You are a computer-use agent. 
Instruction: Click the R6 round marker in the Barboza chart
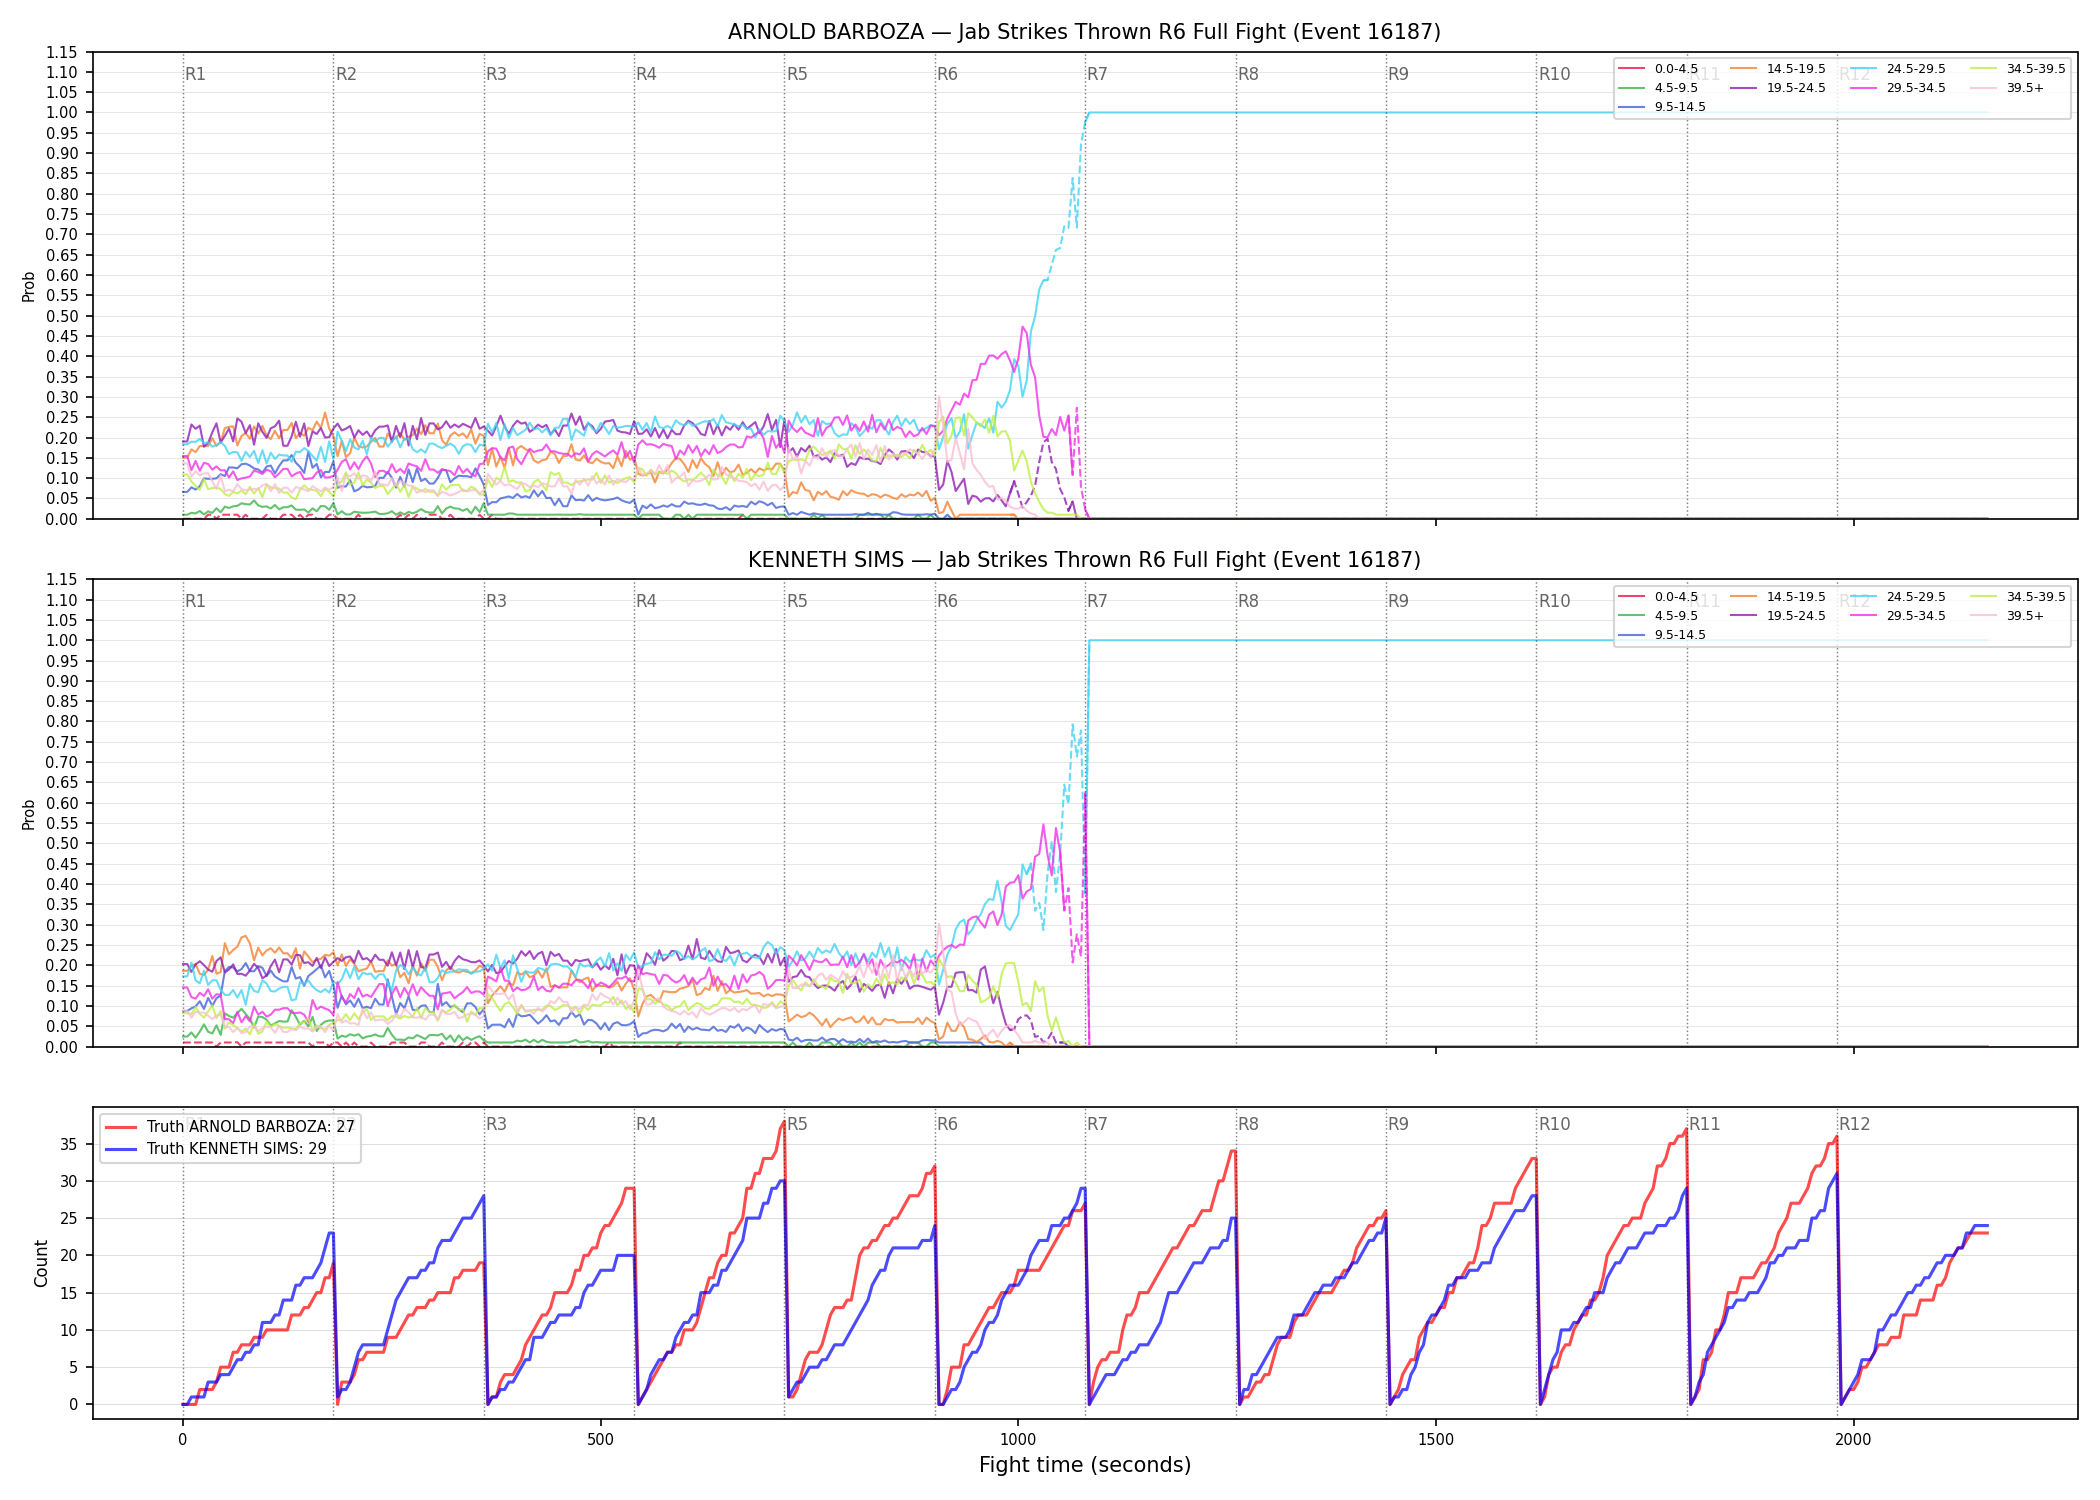[x=947, y=74]
